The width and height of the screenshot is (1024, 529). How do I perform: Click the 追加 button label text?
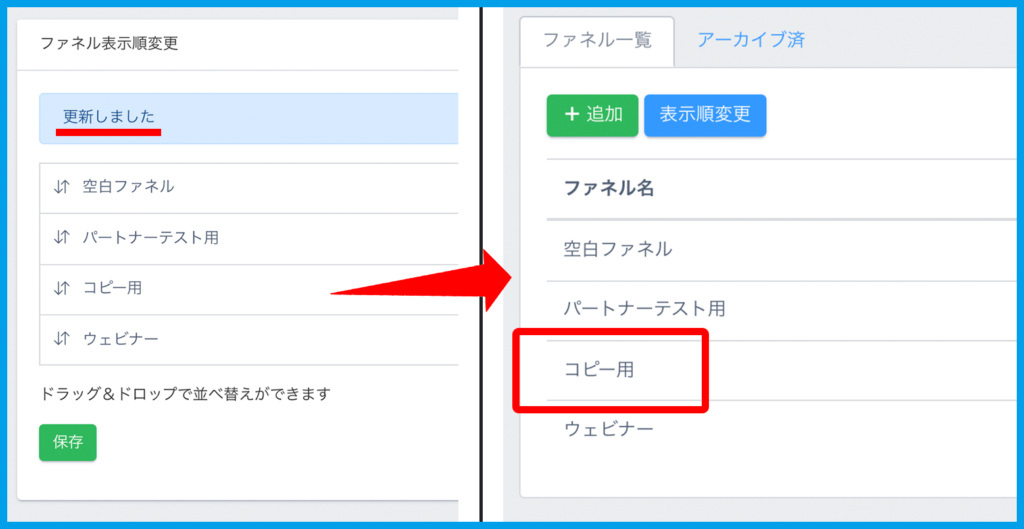pos(605,115)
